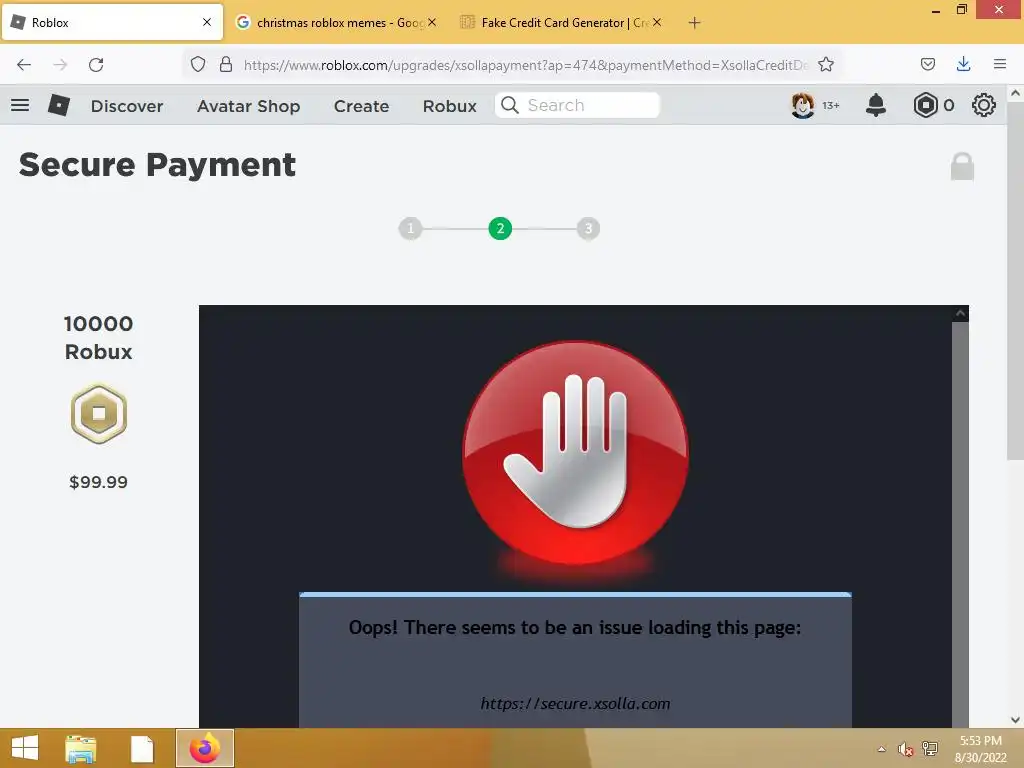Click the payment frame scroll-up arrow
Viewport: 1024px width, 768px height.
pos(960,313)
